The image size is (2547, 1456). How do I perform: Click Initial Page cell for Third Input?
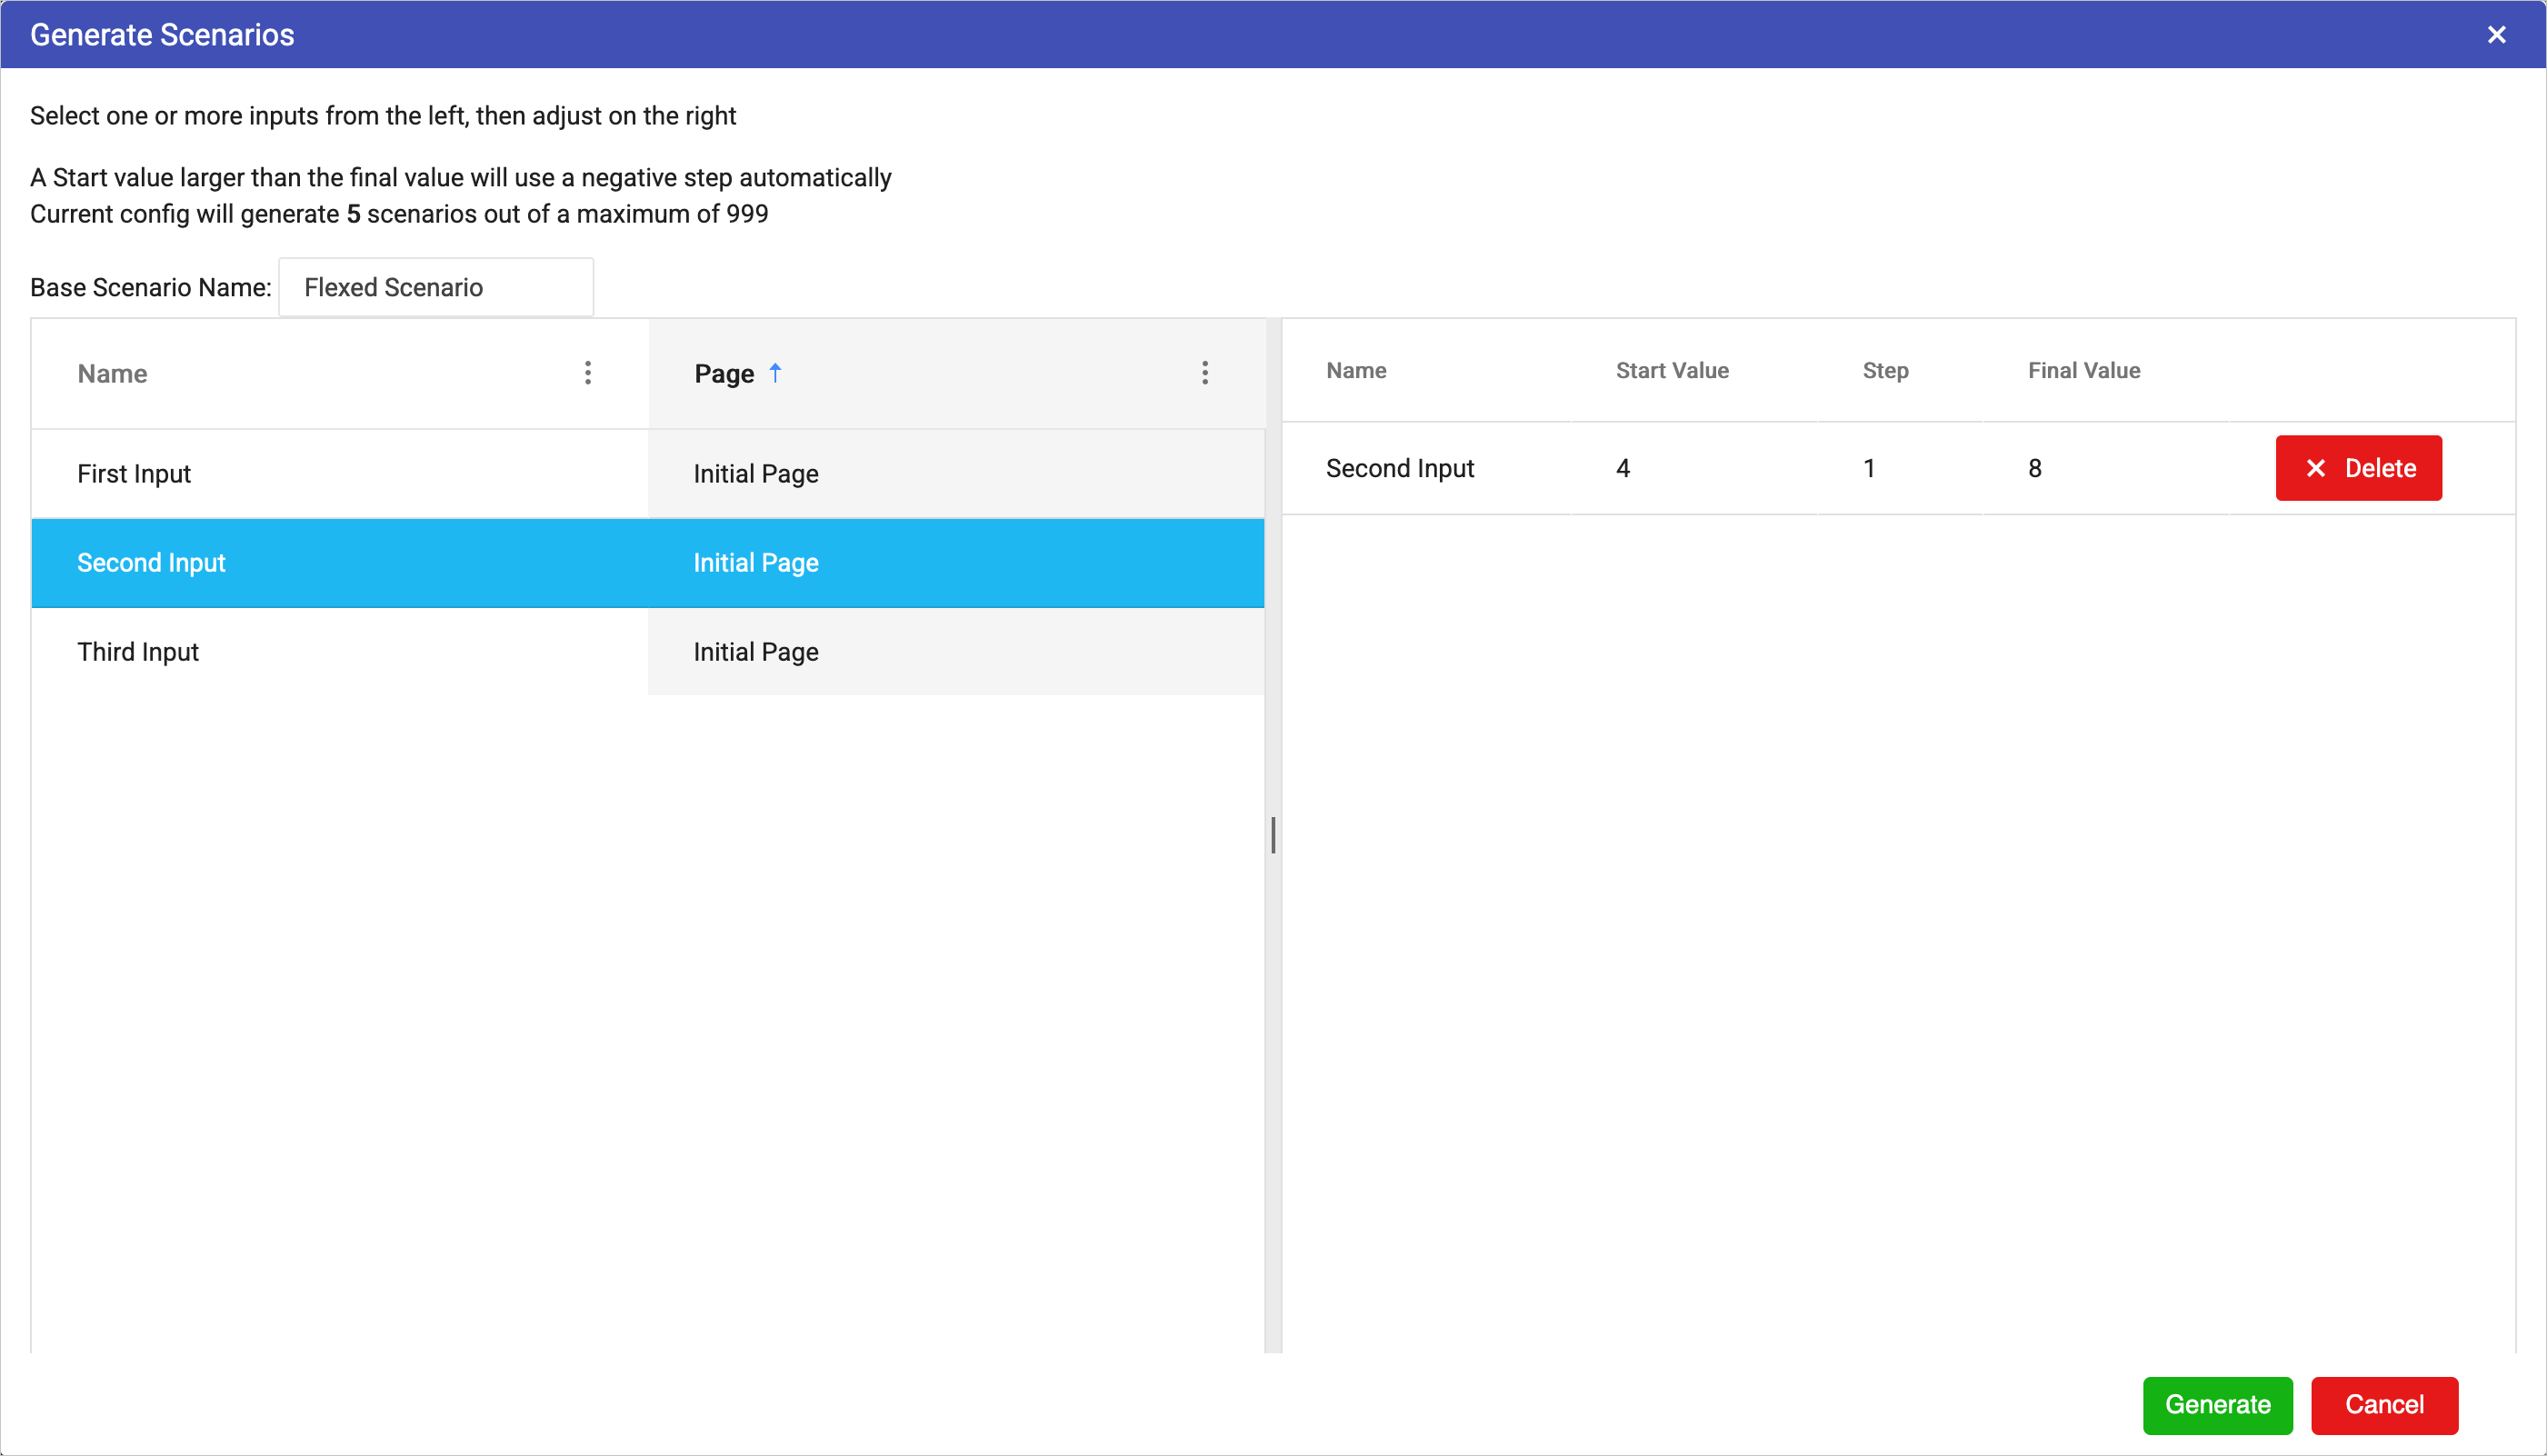tap(756, 652)
